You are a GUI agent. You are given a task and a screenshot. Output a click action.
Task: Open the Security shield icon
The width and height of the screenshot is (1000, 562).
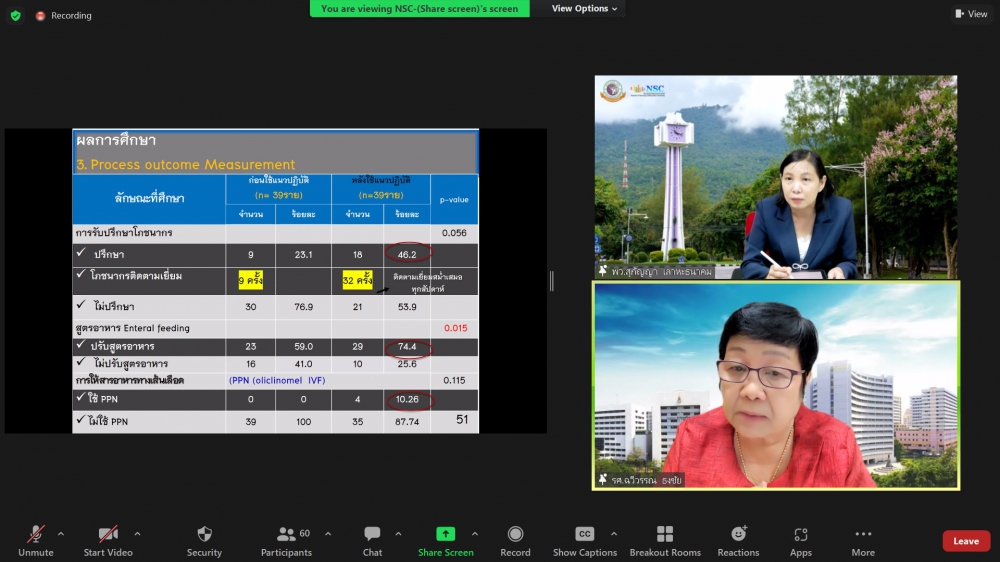(204, 534)
